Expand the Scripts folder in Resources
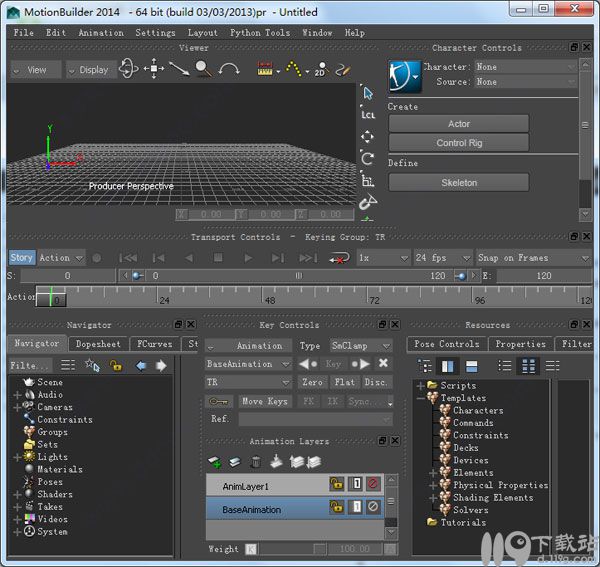 pos(420,386)
